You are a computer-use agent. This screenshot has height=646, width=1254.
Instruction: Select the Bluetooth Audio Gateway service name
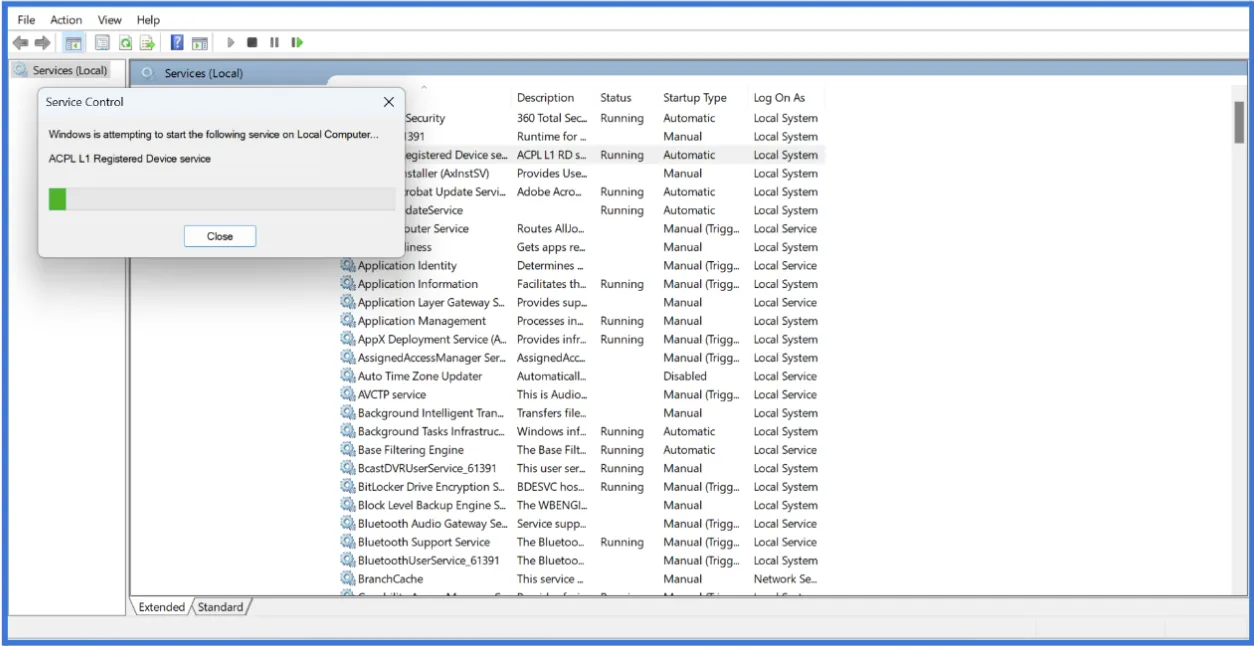click(432, 524)
